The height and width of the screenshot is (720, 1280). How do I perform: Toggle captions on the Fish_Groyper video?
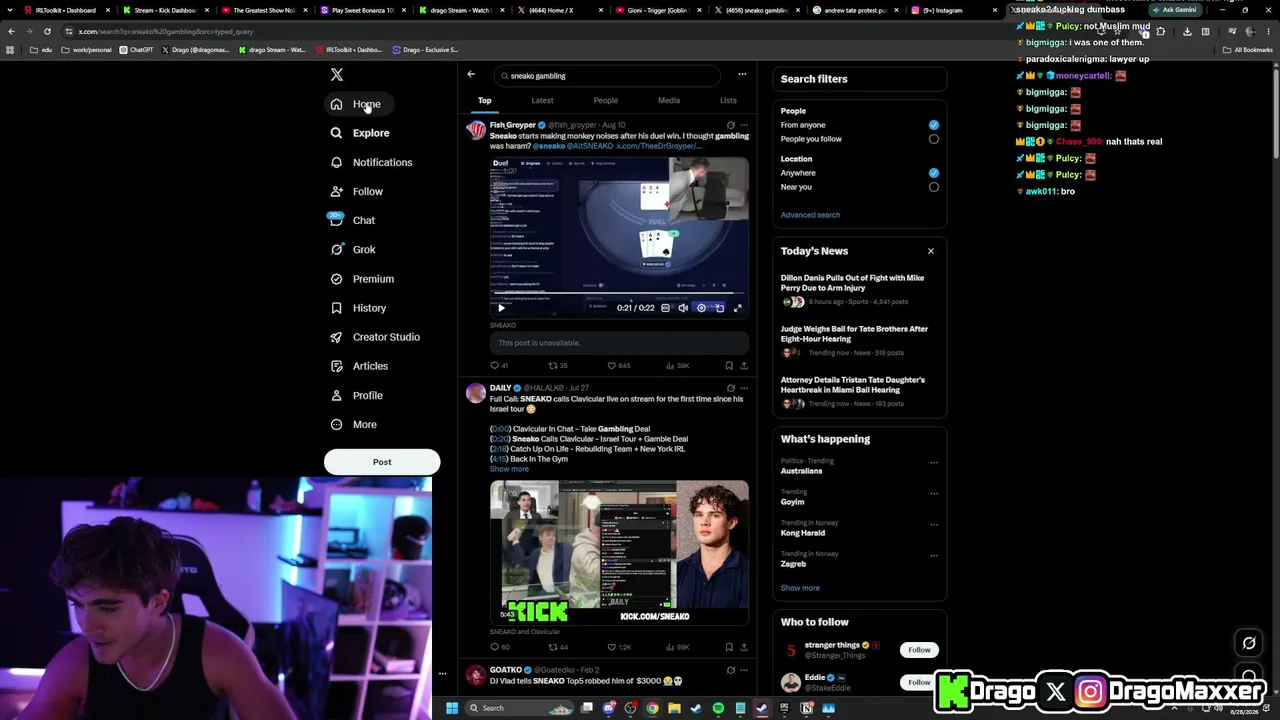pyautogui.click(x=665, y=308)
